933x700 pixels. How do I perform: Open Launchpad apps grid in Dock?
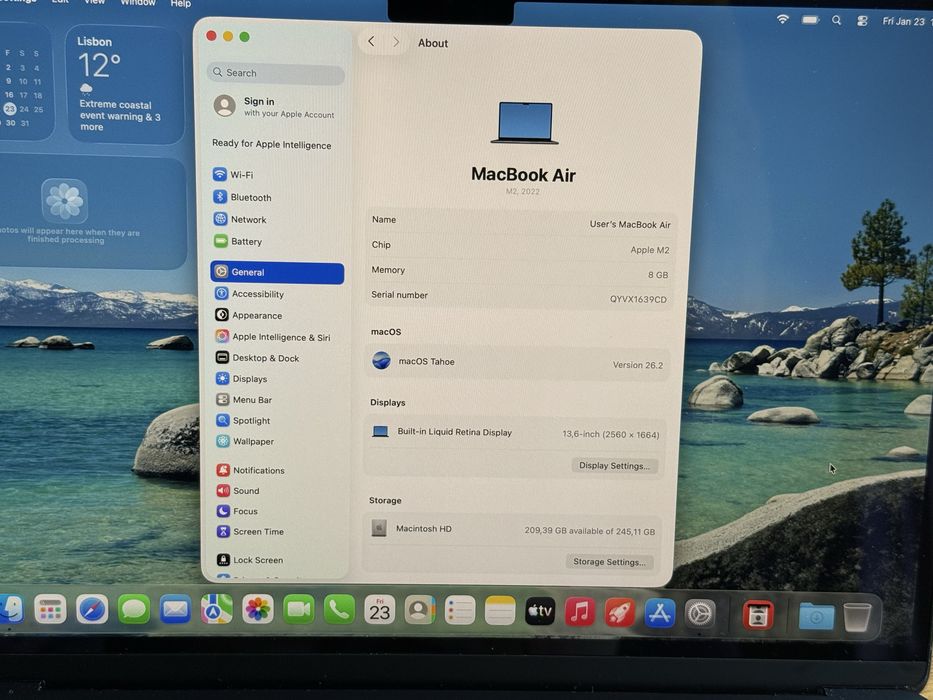point(50,610)
